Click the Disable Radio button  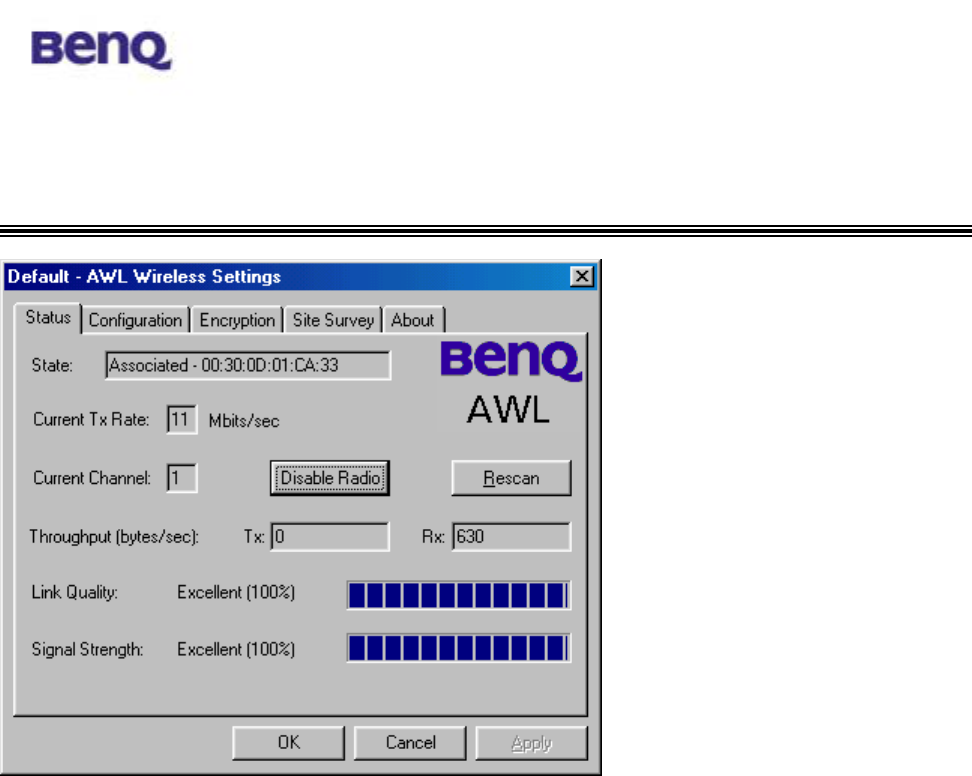pyautogui.click(x=330, y=478)
